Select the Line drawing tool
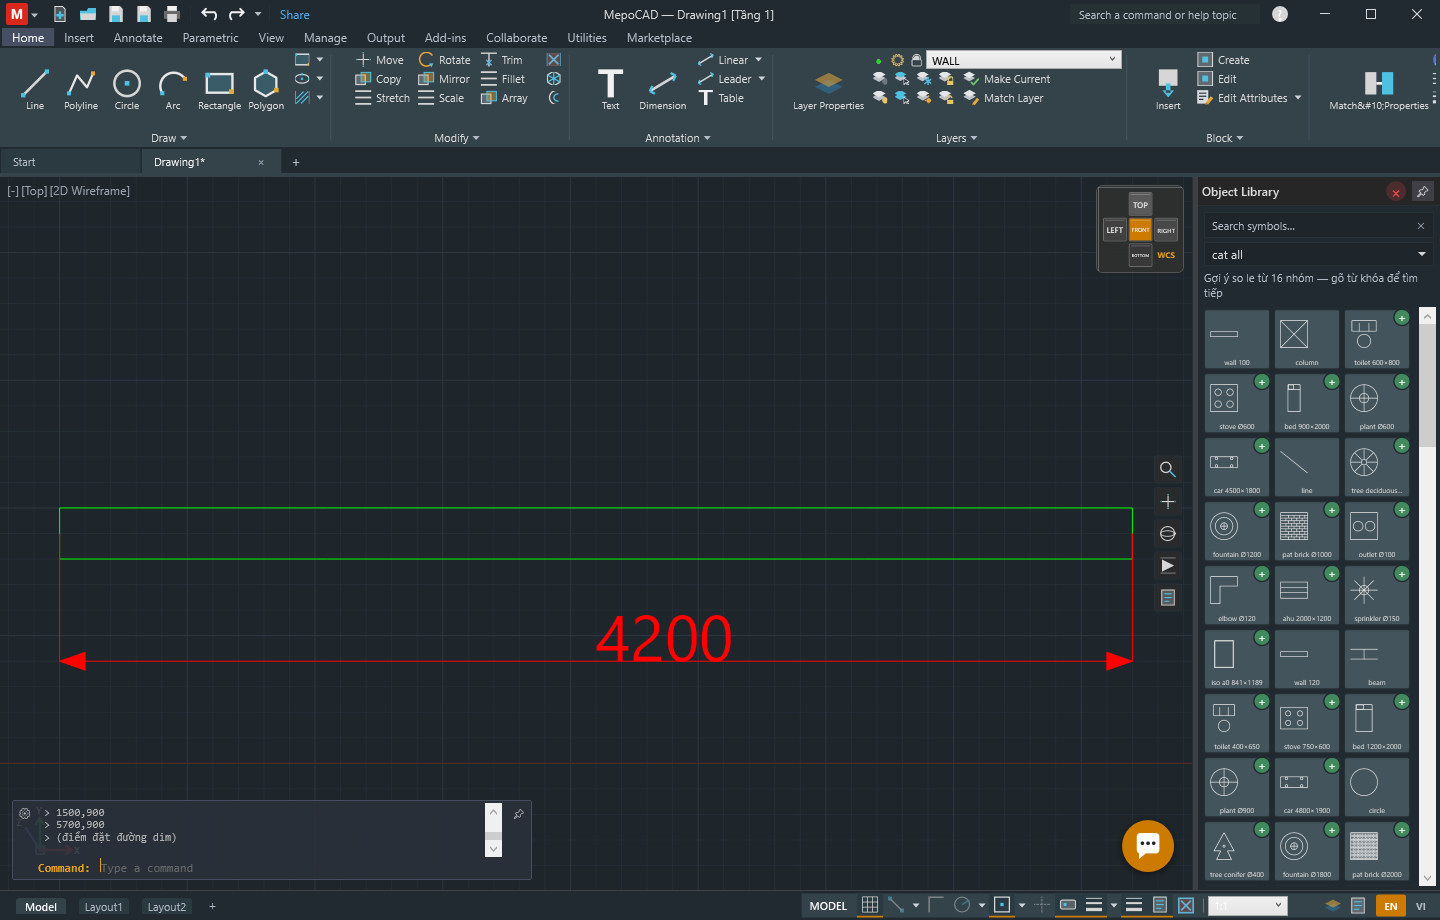This screenshot has height=920, width=1440. pos(35,89)
